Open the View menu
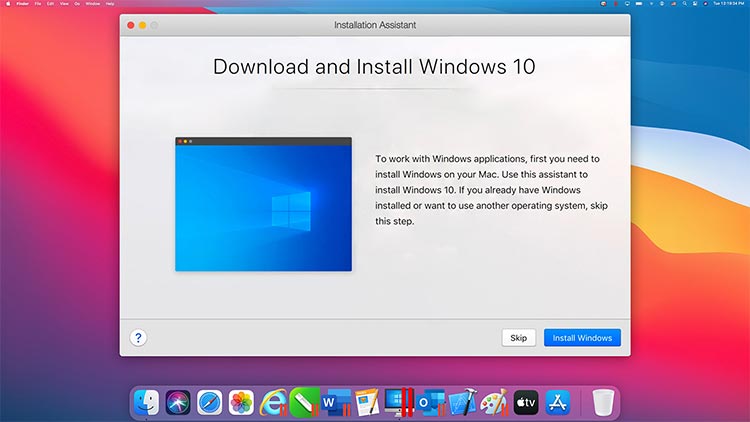 tap(64, 3)
